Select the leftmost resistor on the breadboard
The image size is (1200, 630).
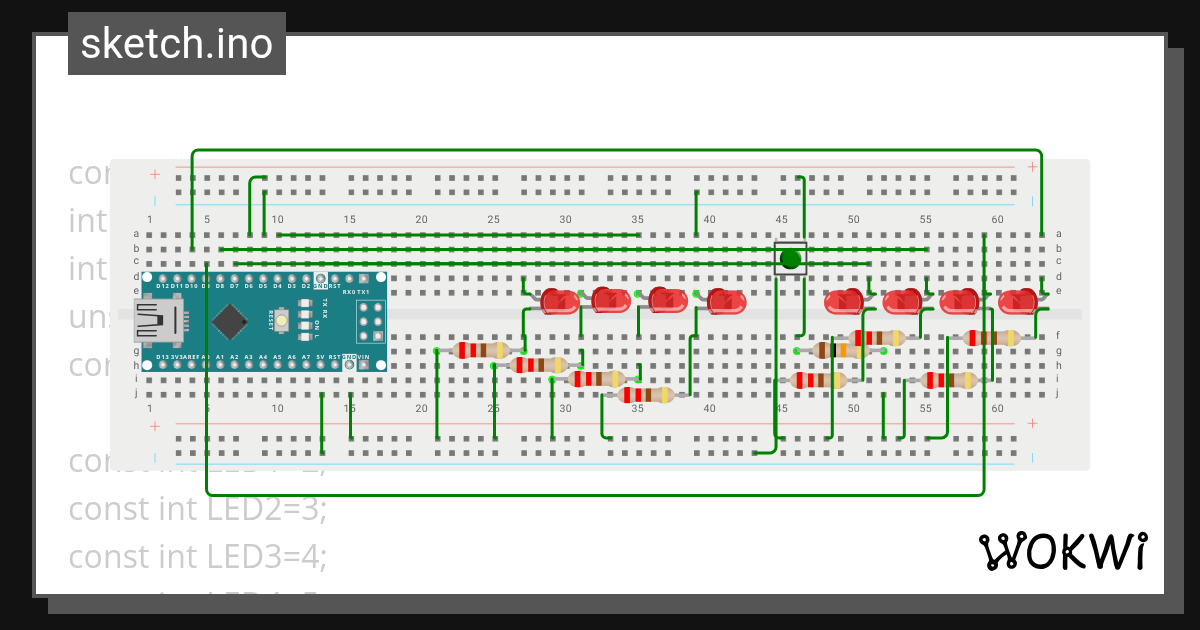tap(482, 350)
